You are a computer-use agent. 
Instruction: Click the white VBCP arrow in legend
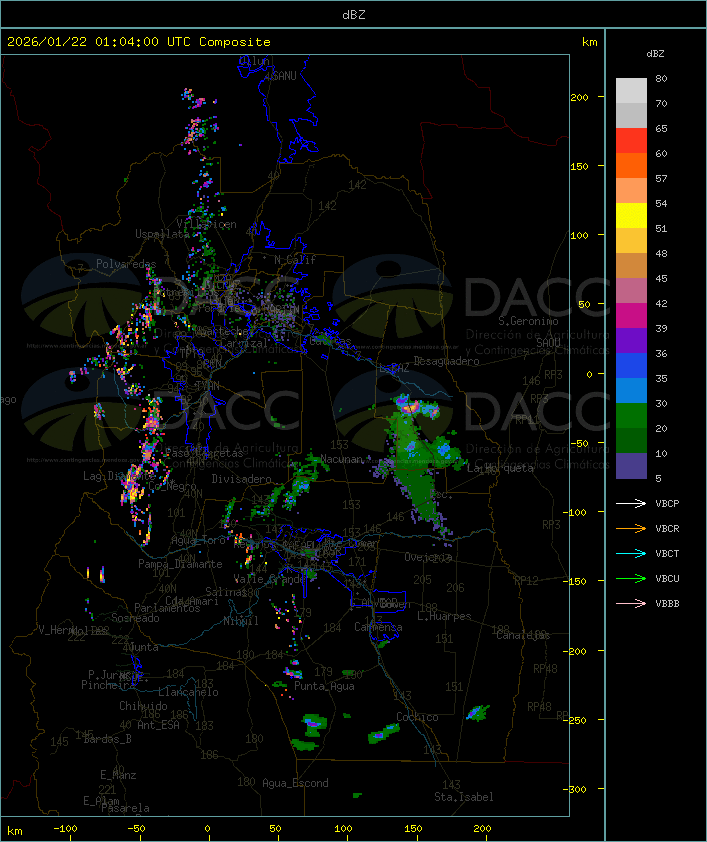[632, 503]
